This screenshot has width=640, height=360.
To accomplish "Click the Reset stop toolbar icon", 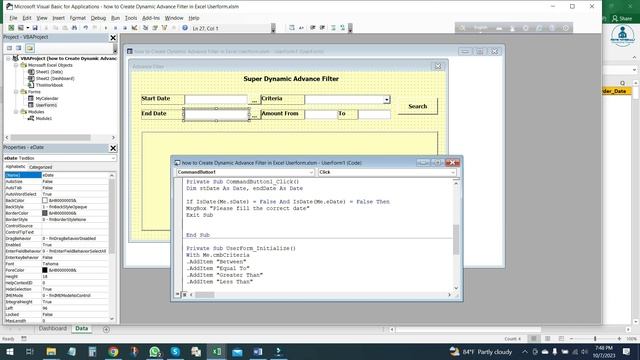I will pos(125,28).
